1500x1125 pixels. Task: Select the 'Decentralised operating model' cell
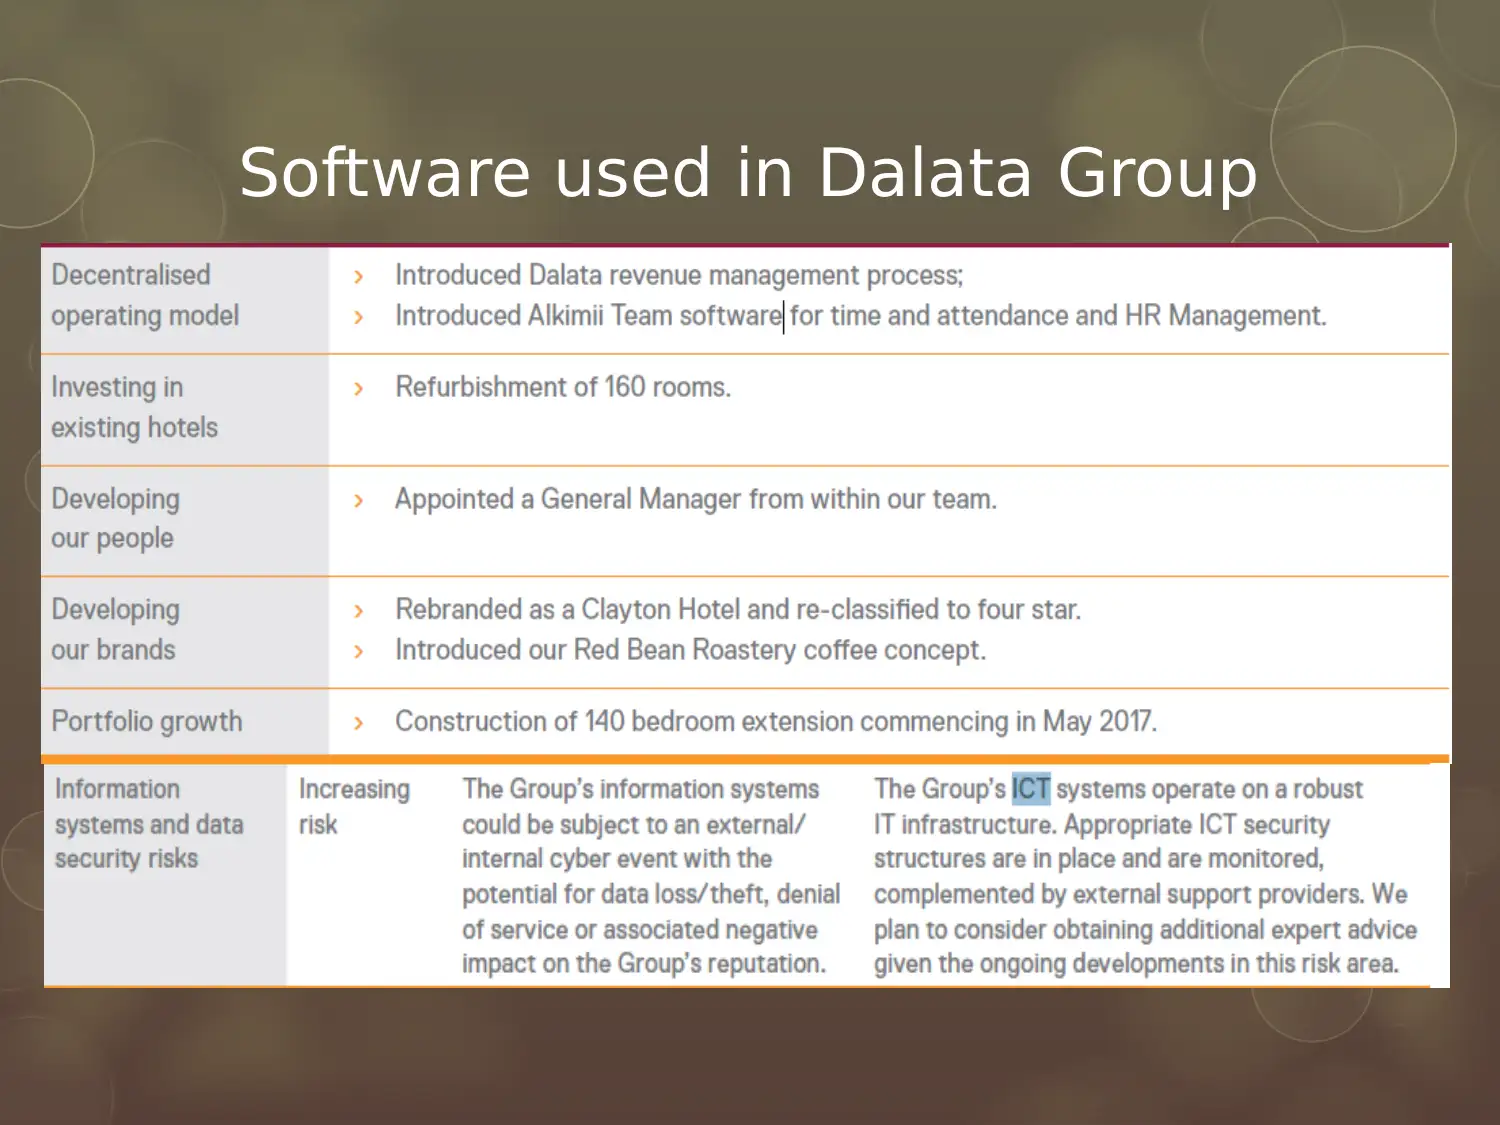tap(185, 299)
